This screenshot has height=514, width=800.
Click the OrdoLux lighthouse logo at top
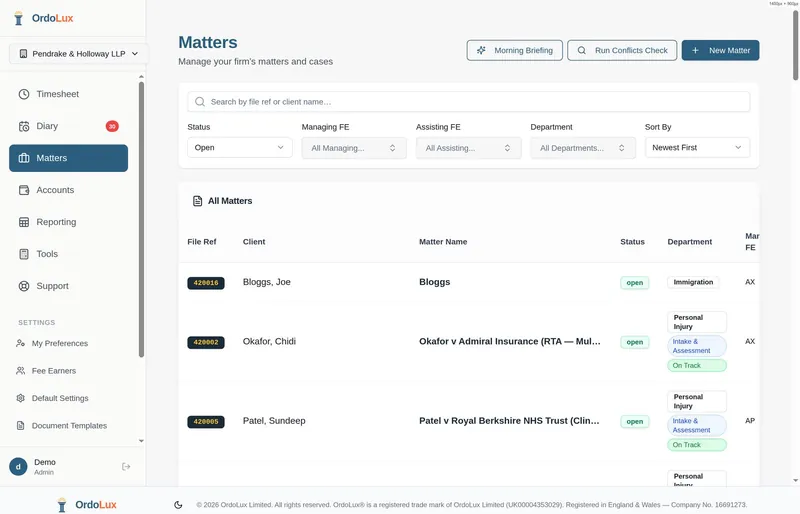click(18, 18)
